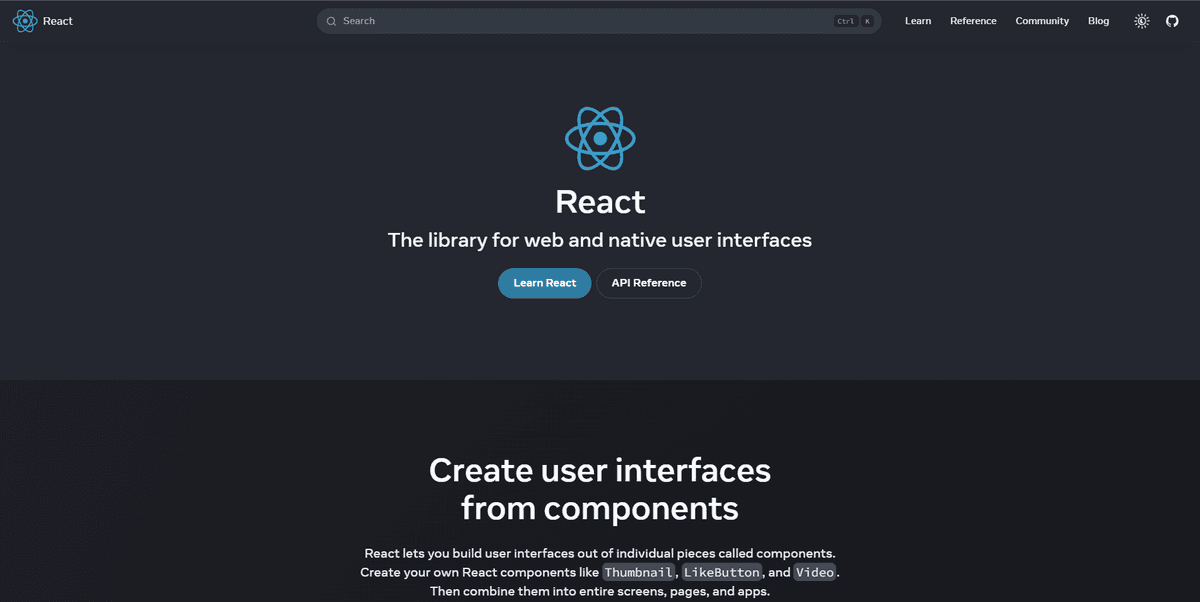Toggle light/dark theme sun icon
The image size is (1200, 602).
(1142, 21)
